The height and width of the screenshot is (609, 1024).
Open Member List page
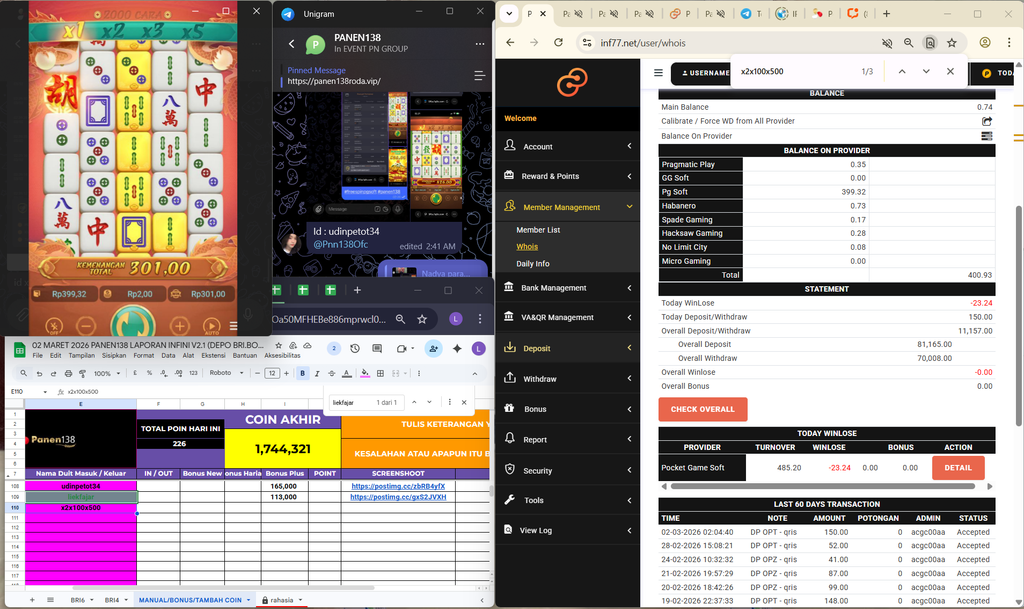[x=538, y=230]
